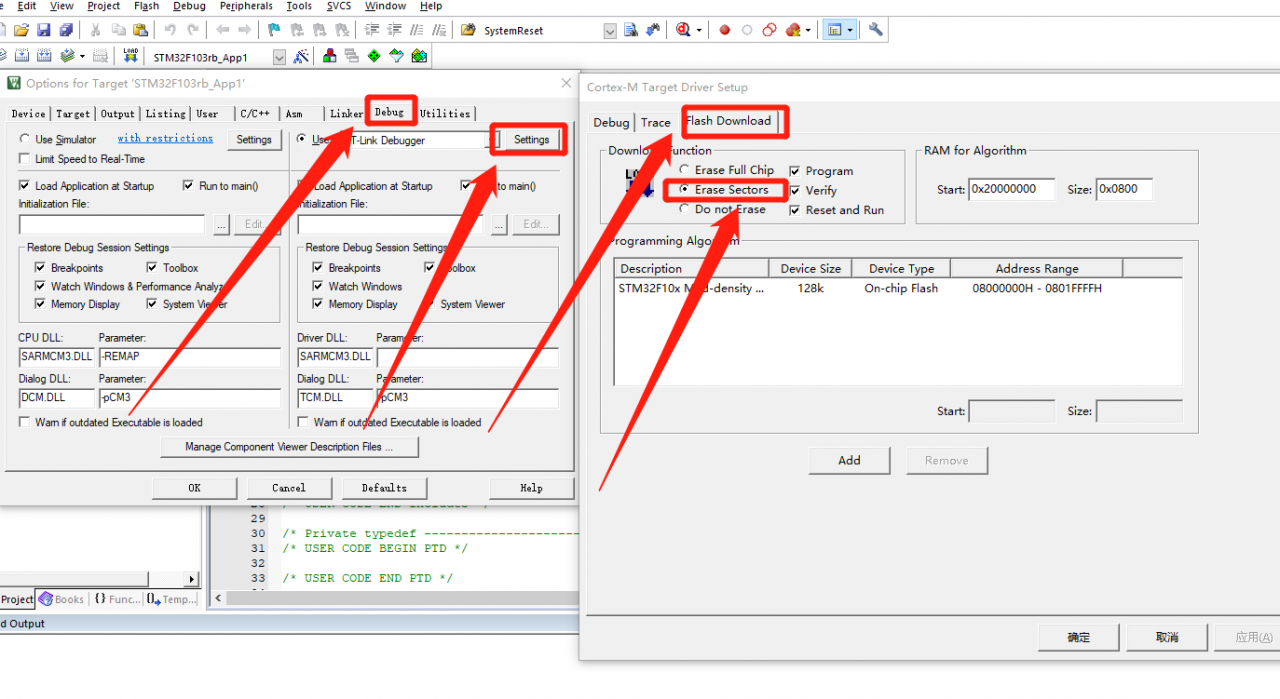Viewport: 1280px width, 699px height.
Task: Click the Add button for programming algorithm
Action: [849, 460]
